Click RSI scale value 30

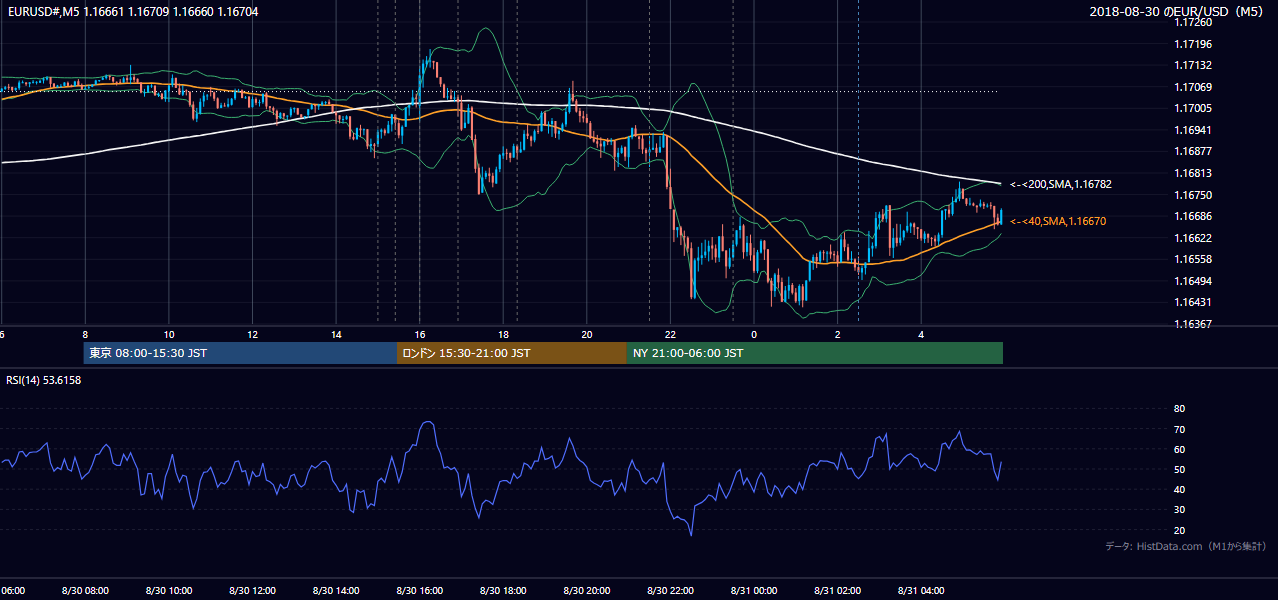[1179, 509]
